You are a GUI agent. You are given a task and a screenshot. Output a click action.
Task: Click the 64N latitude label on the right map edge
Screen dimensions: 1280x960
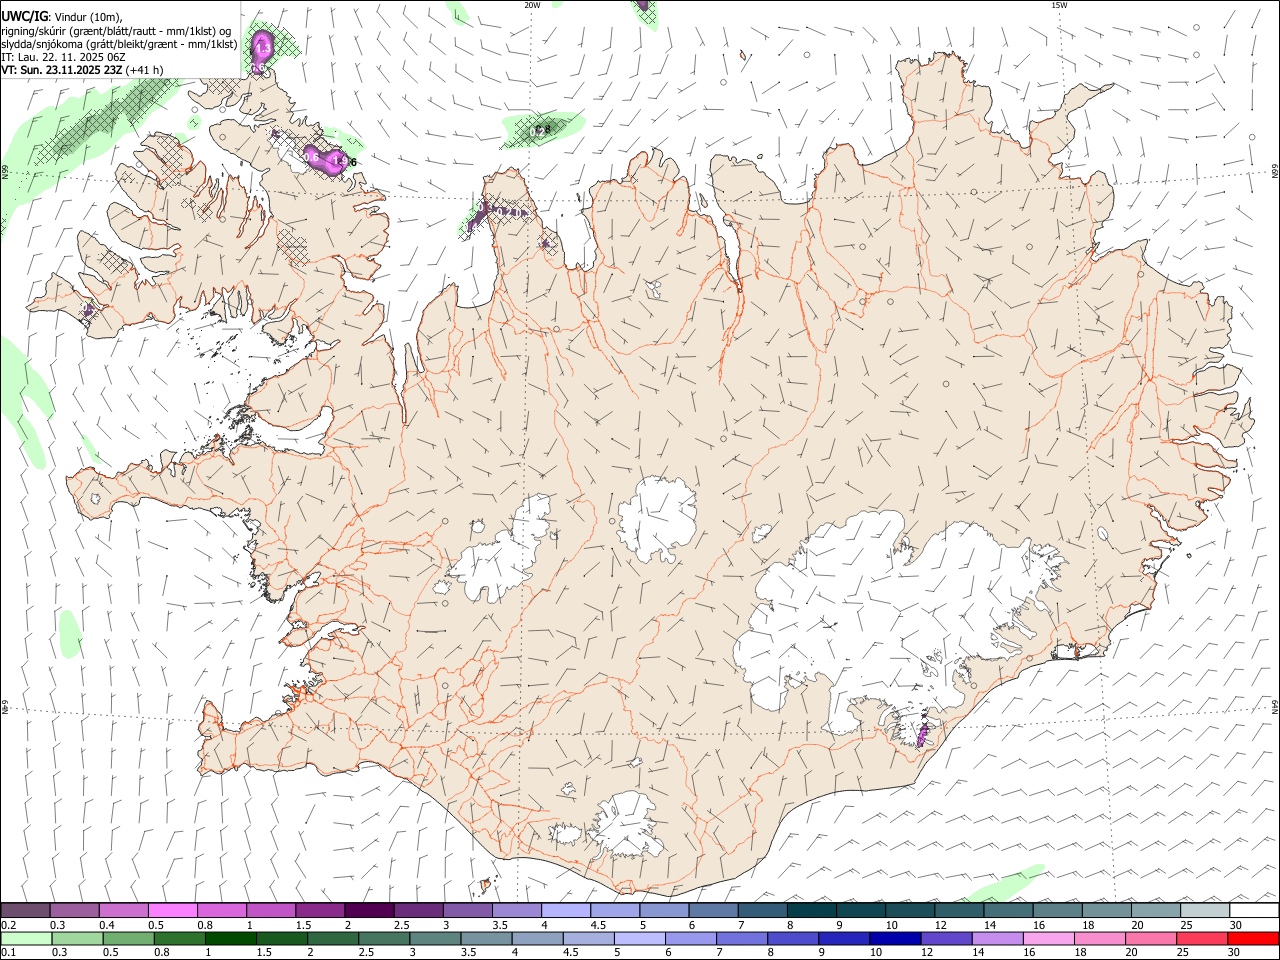point(1274,706)
